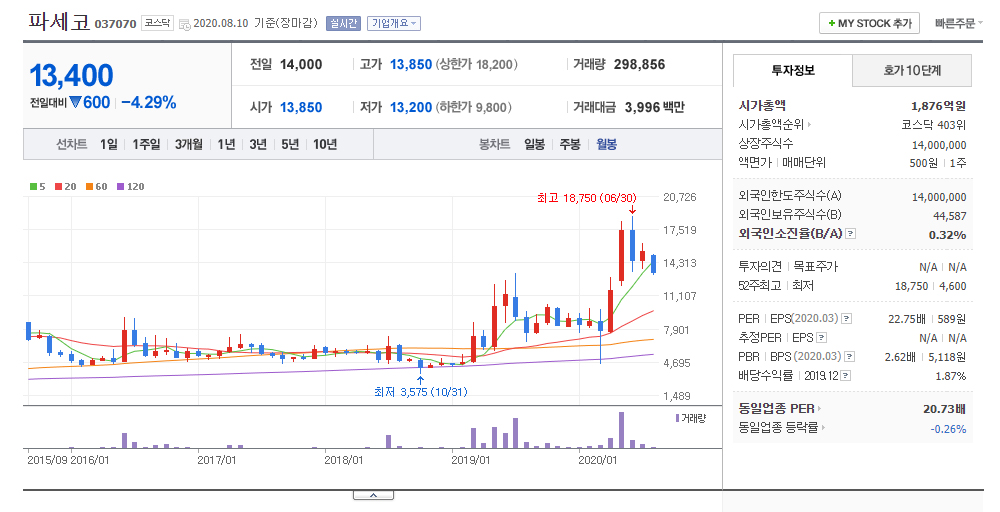Screen dimensions: 1000x512
Task: Click the 2019/01 date label on chart axis
Action: (x=471, y=460)
